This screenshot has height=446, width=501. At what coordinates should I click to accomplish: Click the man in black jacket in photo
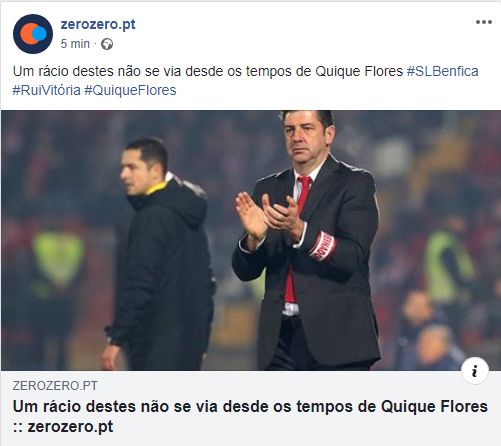point(157,255)
